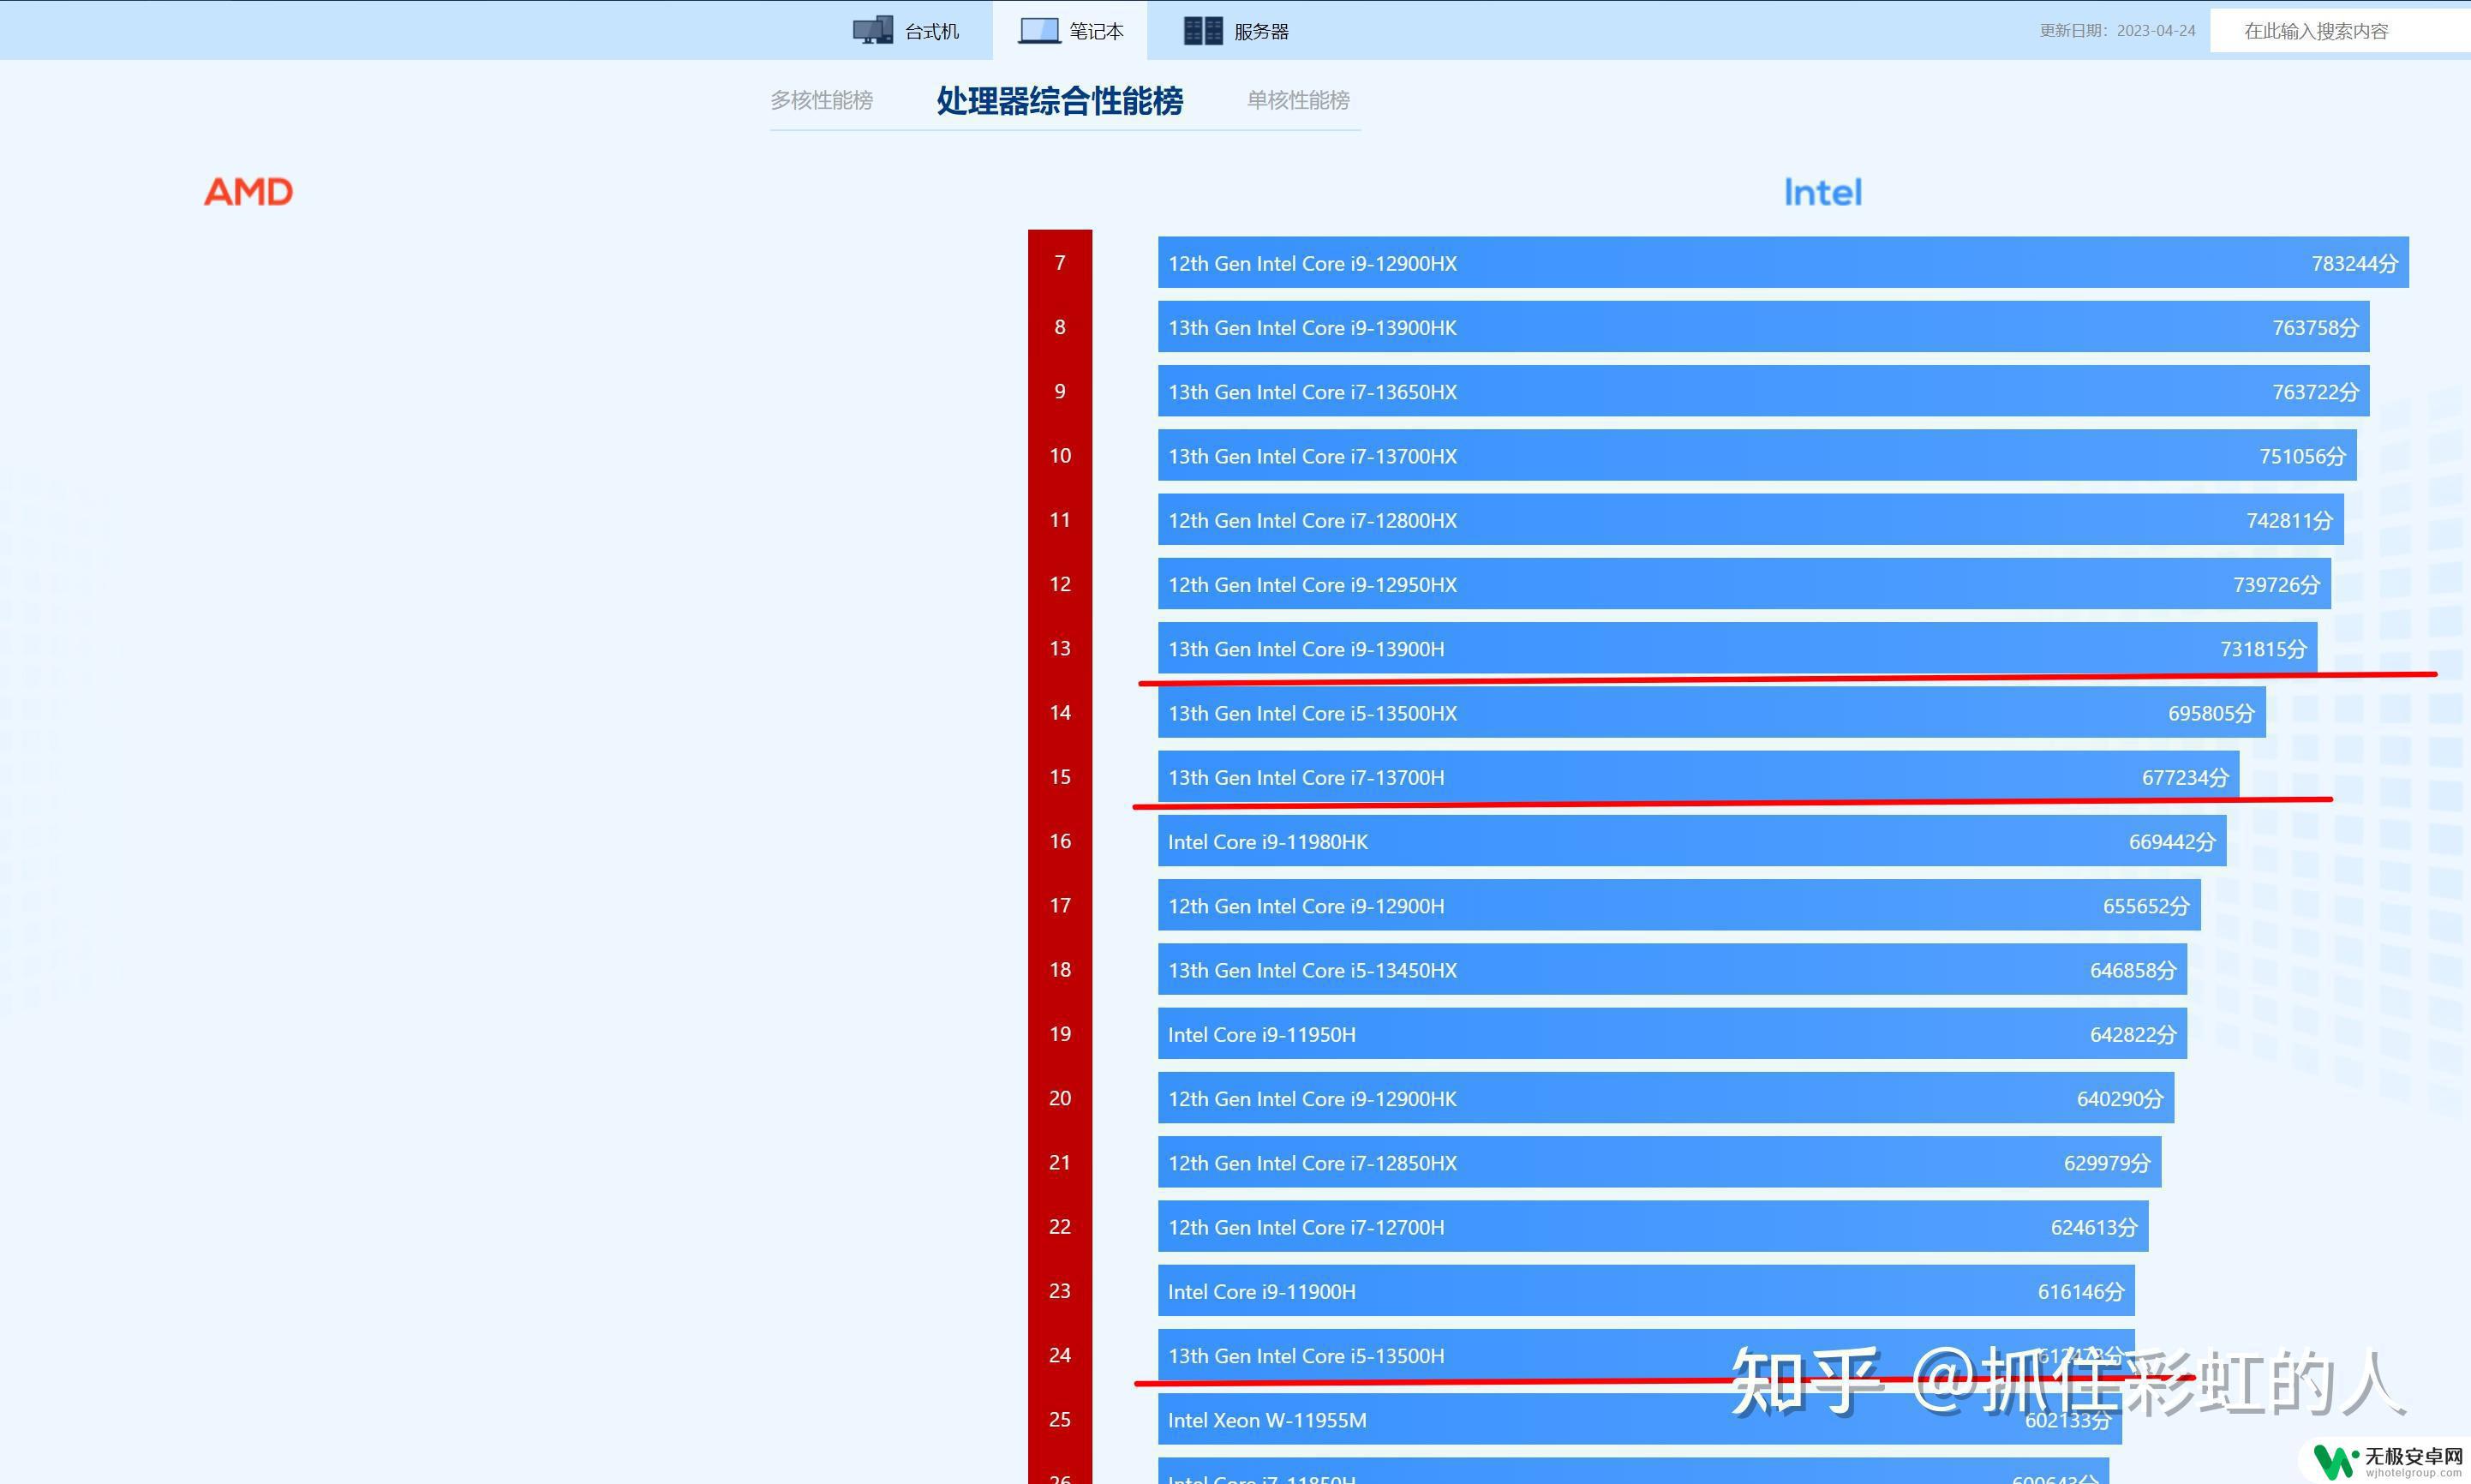Image resolution: width=2471 pixels, height=1484 pixels.
Task: Click the score 646858分
Action: [2133, 970]
